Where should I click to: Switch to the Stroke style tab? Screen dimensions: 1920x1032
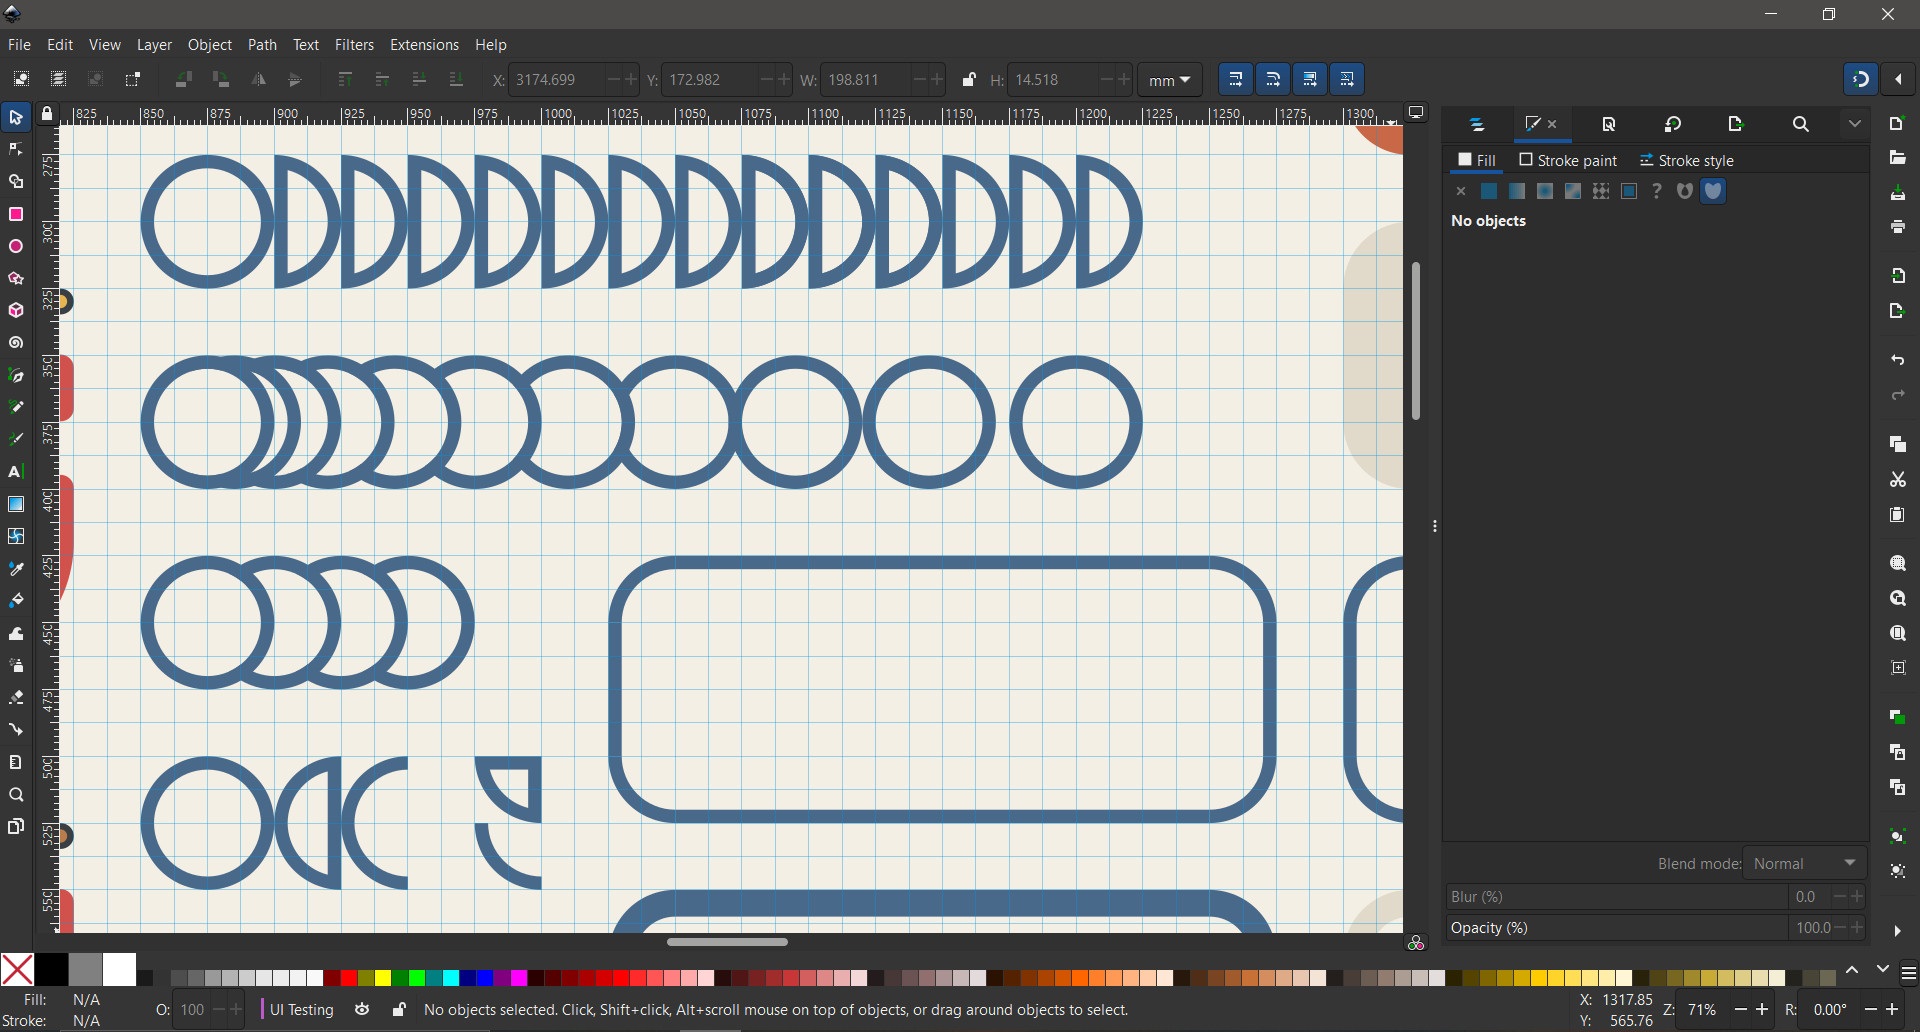point(1687,160)
